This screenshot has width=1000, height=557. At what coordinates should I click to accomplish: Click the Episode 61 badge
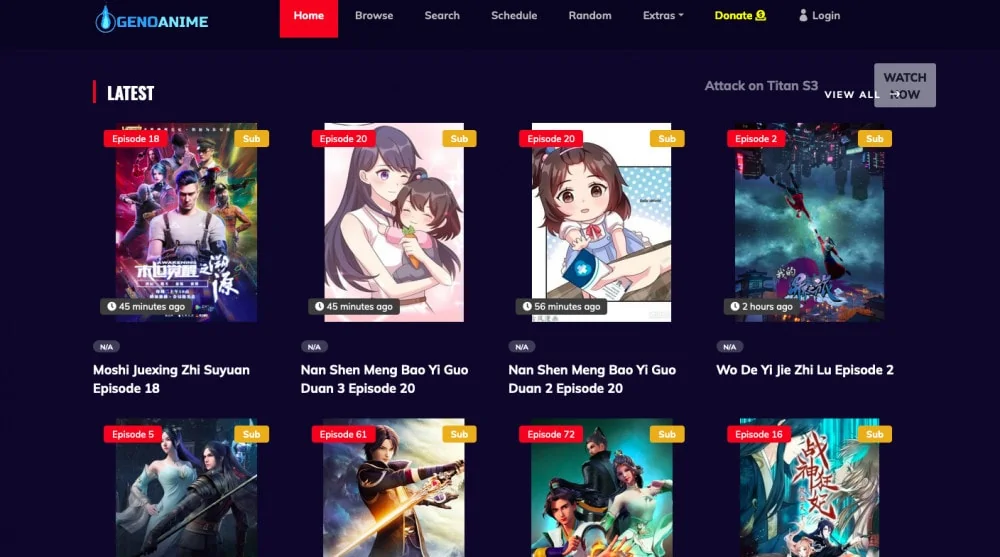click(x=343, y=434)
